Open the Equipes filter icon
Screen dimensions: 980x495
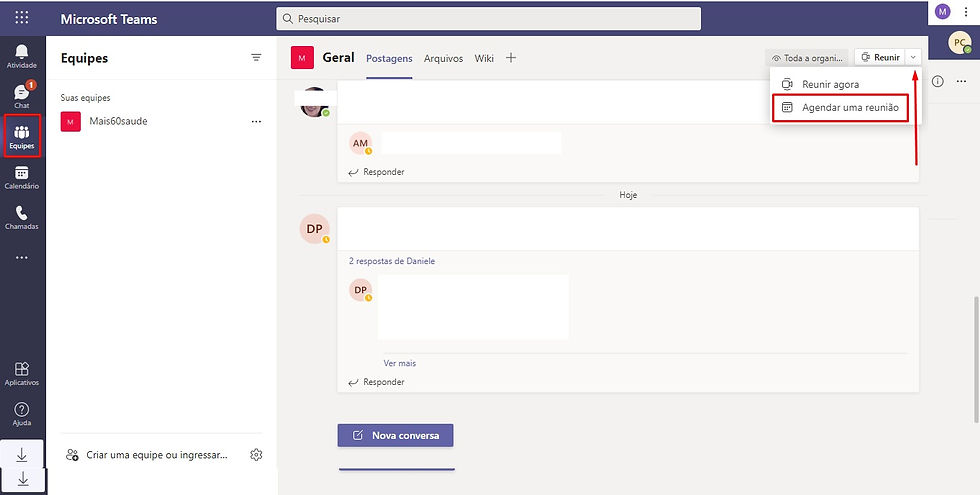256,58
